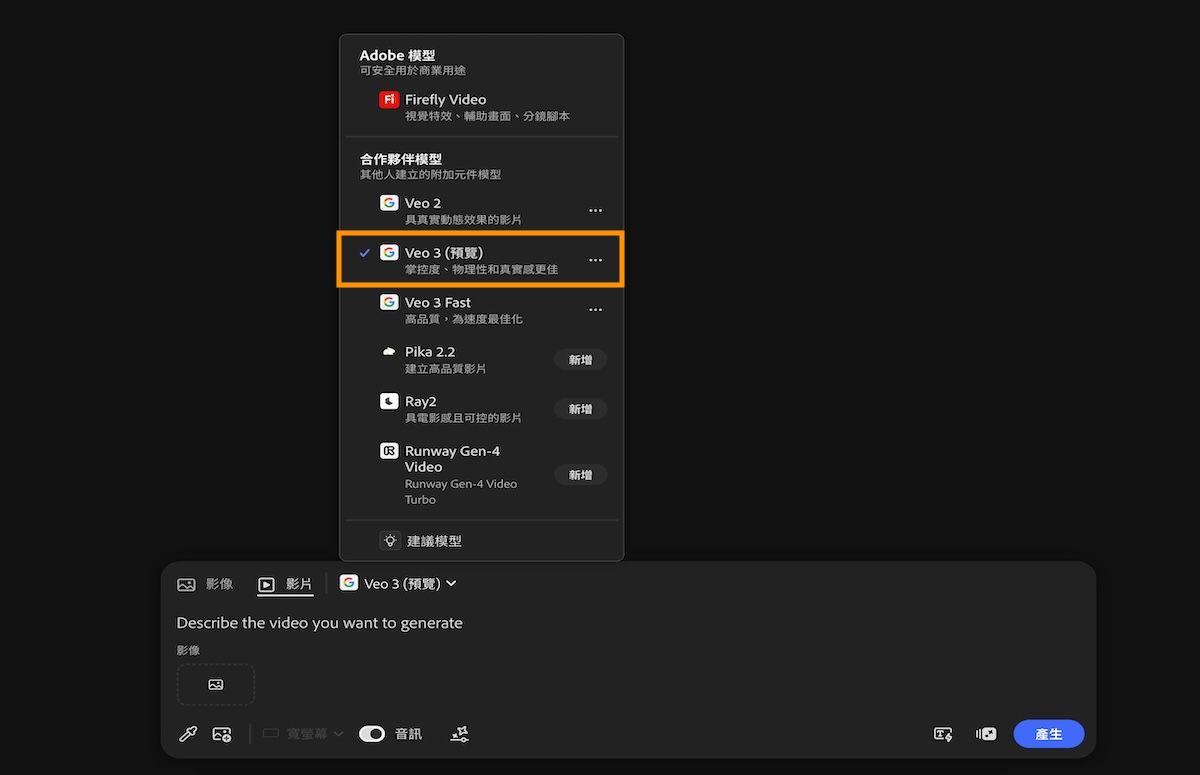Select the Veo 3 (預覽) model entry
The image size is (1200, 775).
point(481,260)
